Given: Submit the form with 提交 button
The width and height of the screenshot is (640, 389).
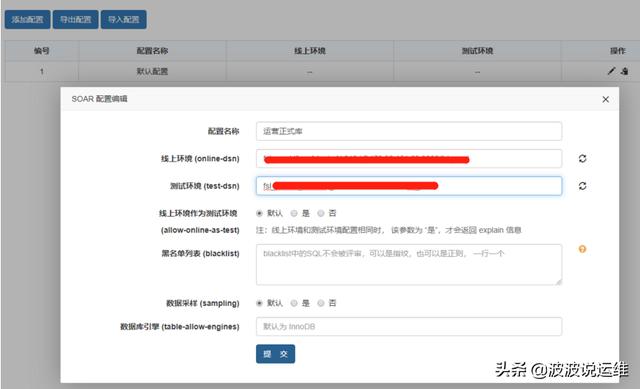Looking at the screenshot, I should click(276, 354).
